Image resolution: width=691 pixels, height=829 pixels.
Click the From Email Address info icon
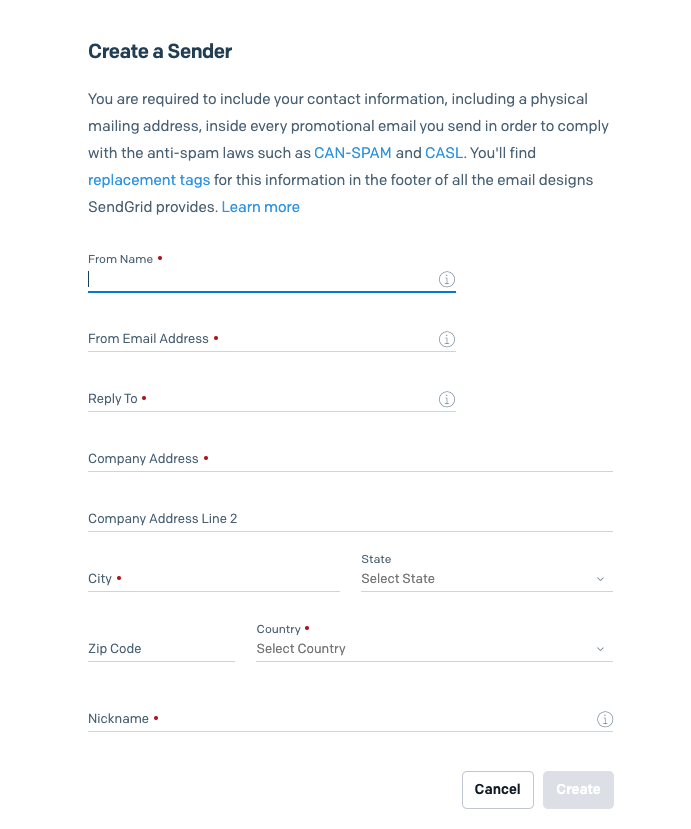[447, 339]
